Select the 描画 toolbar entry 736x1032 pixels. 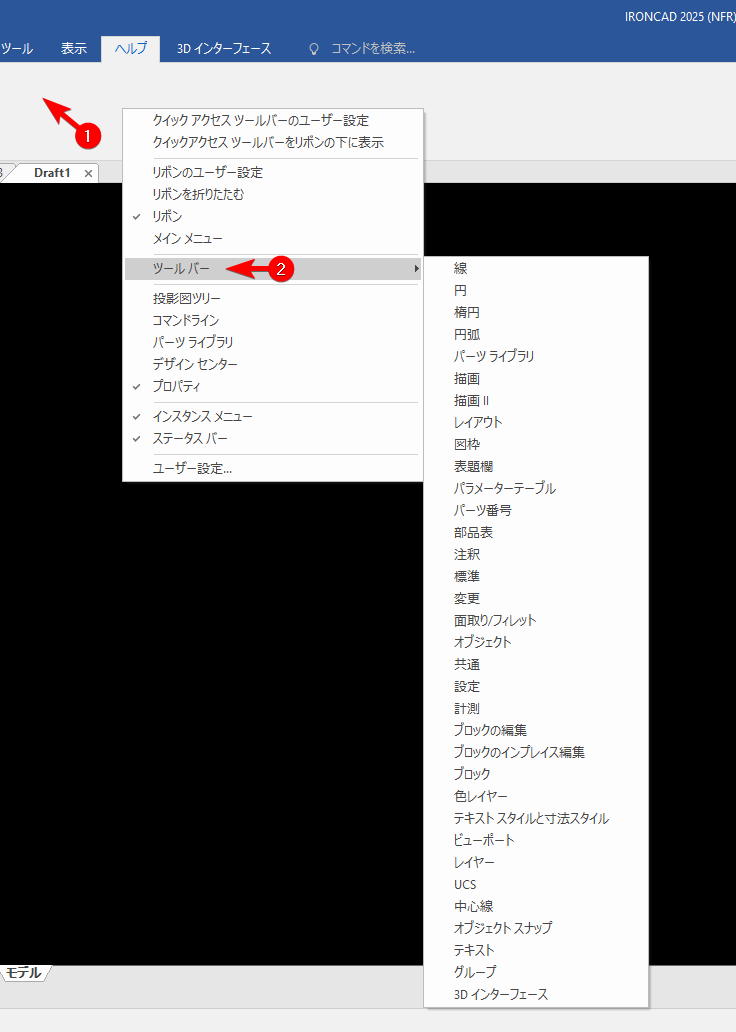coord(536,378)
